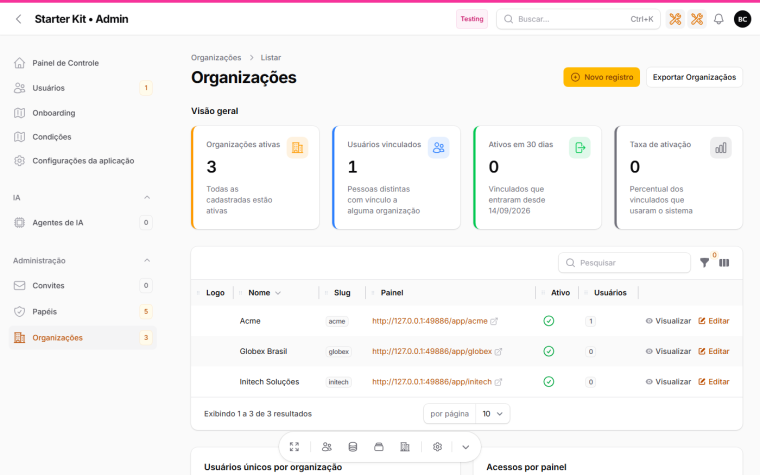Click the Acme users count badge
This screenshot has width=760, height=475.
click(x=590, y=321)
